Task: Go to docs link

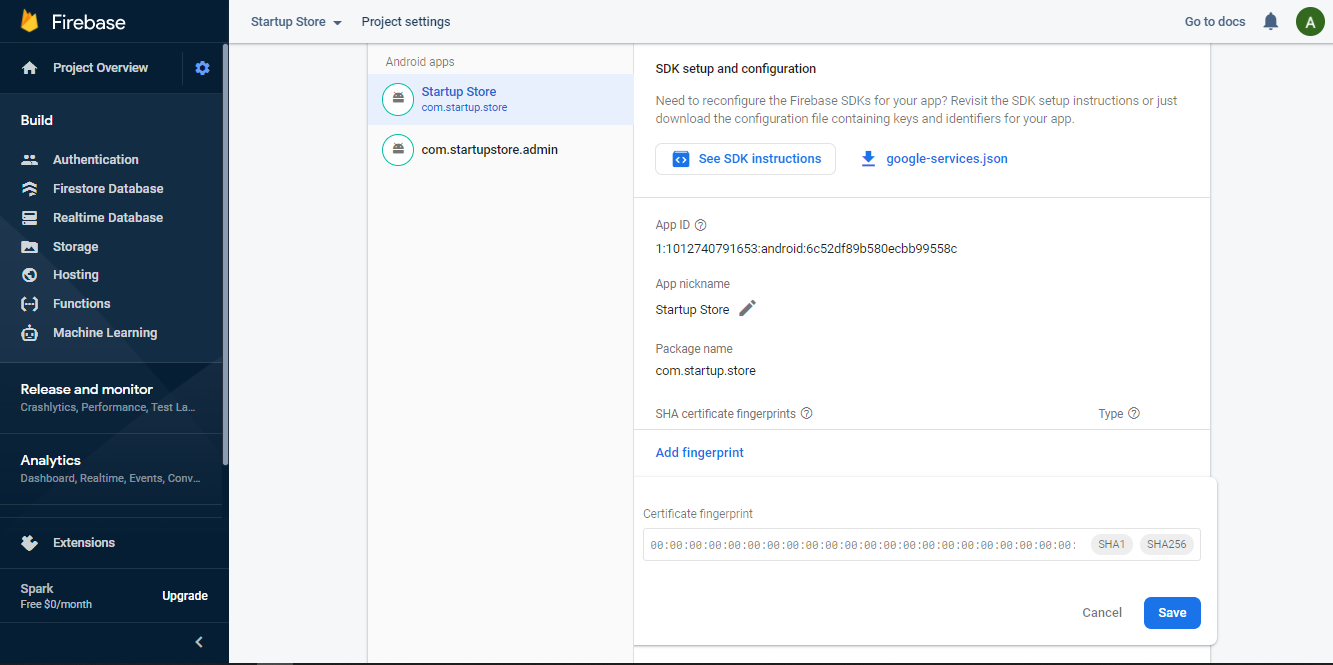Action: [x=1215, y=22]
